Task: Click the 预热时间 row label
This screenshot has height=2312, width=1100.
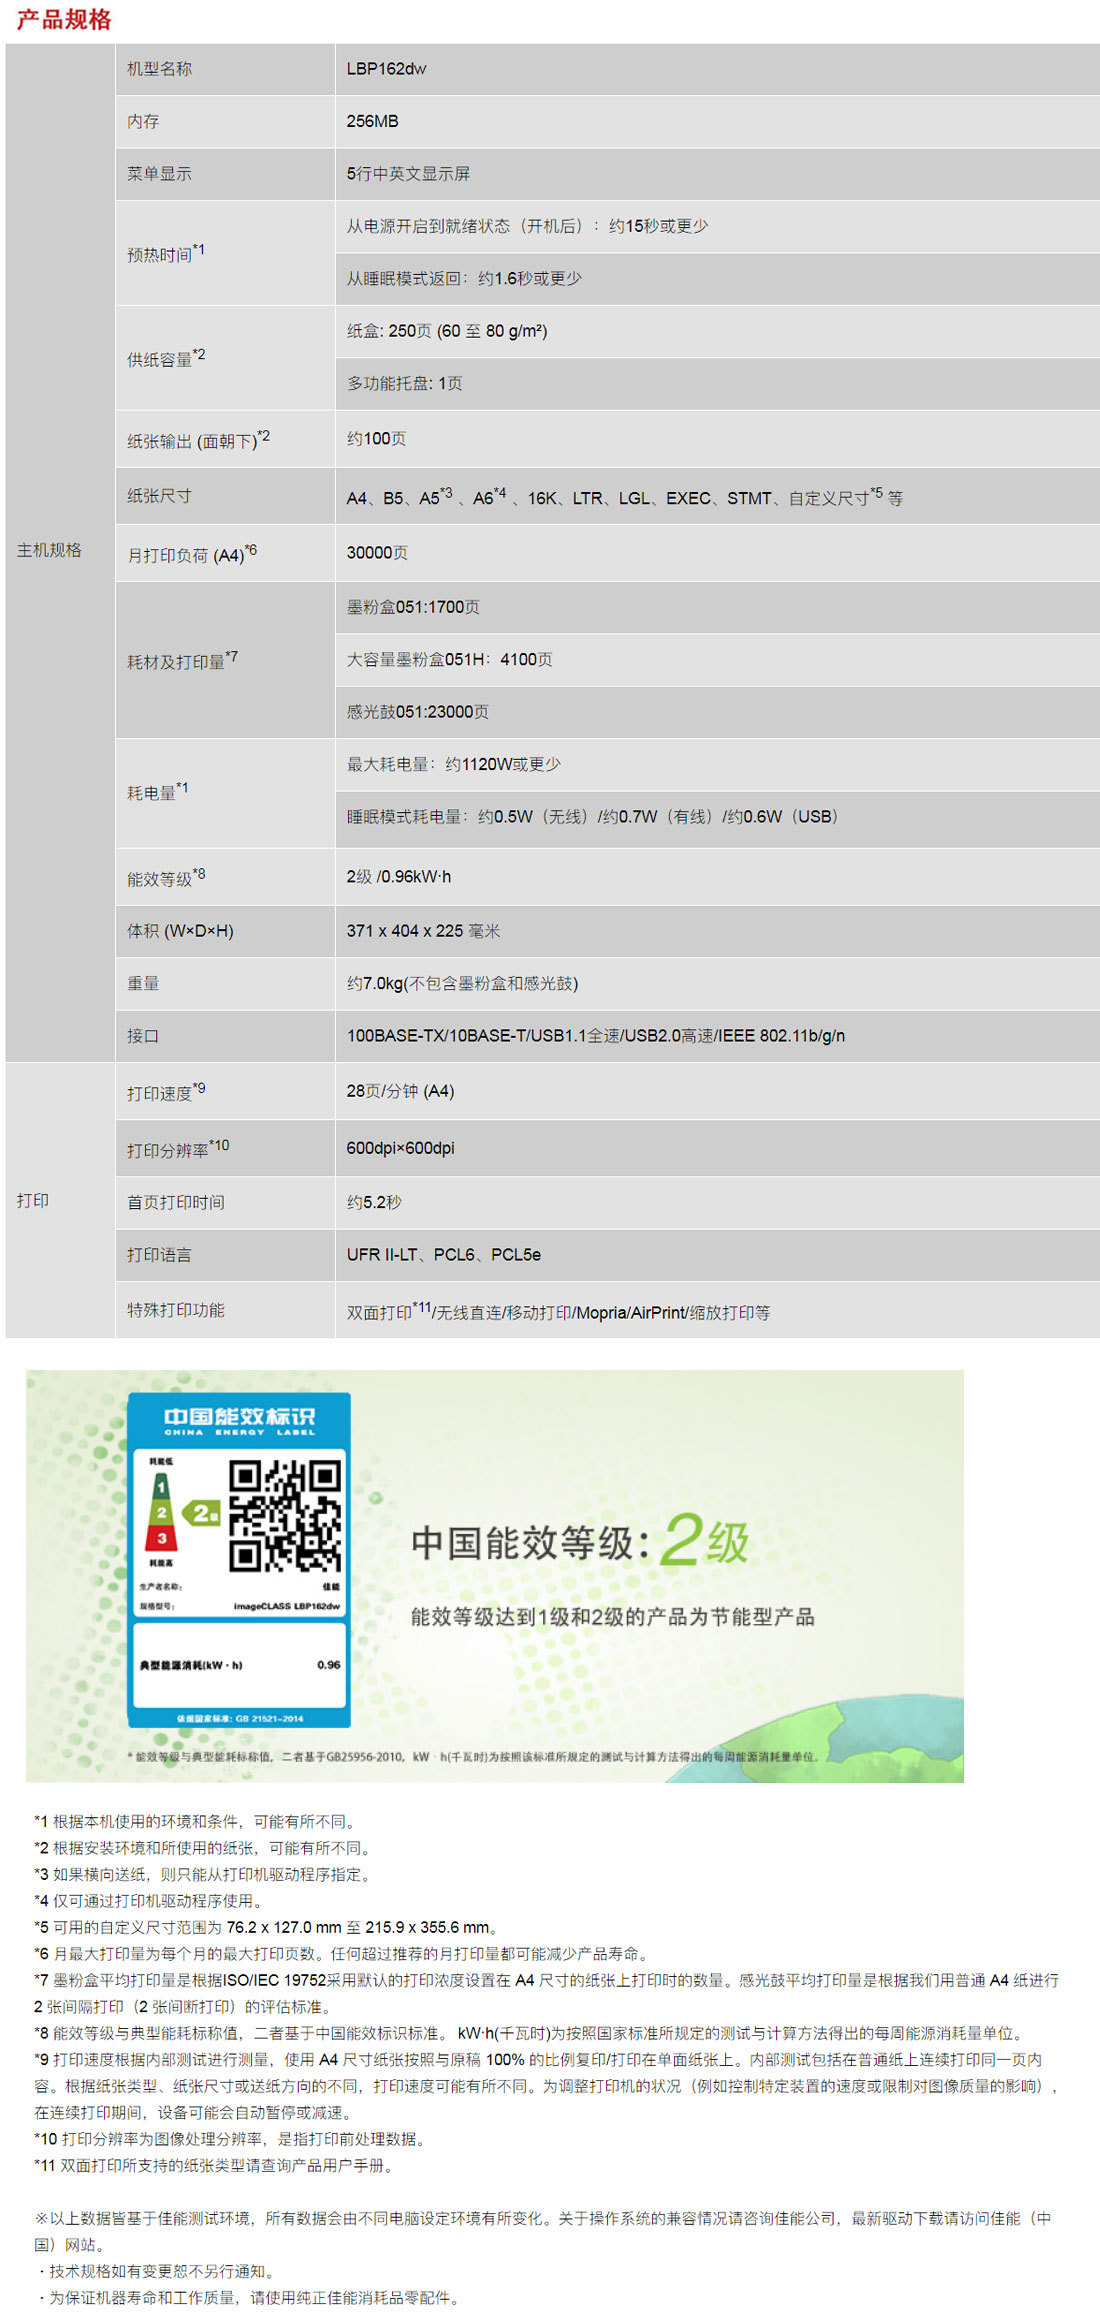Action: (165, 252)
